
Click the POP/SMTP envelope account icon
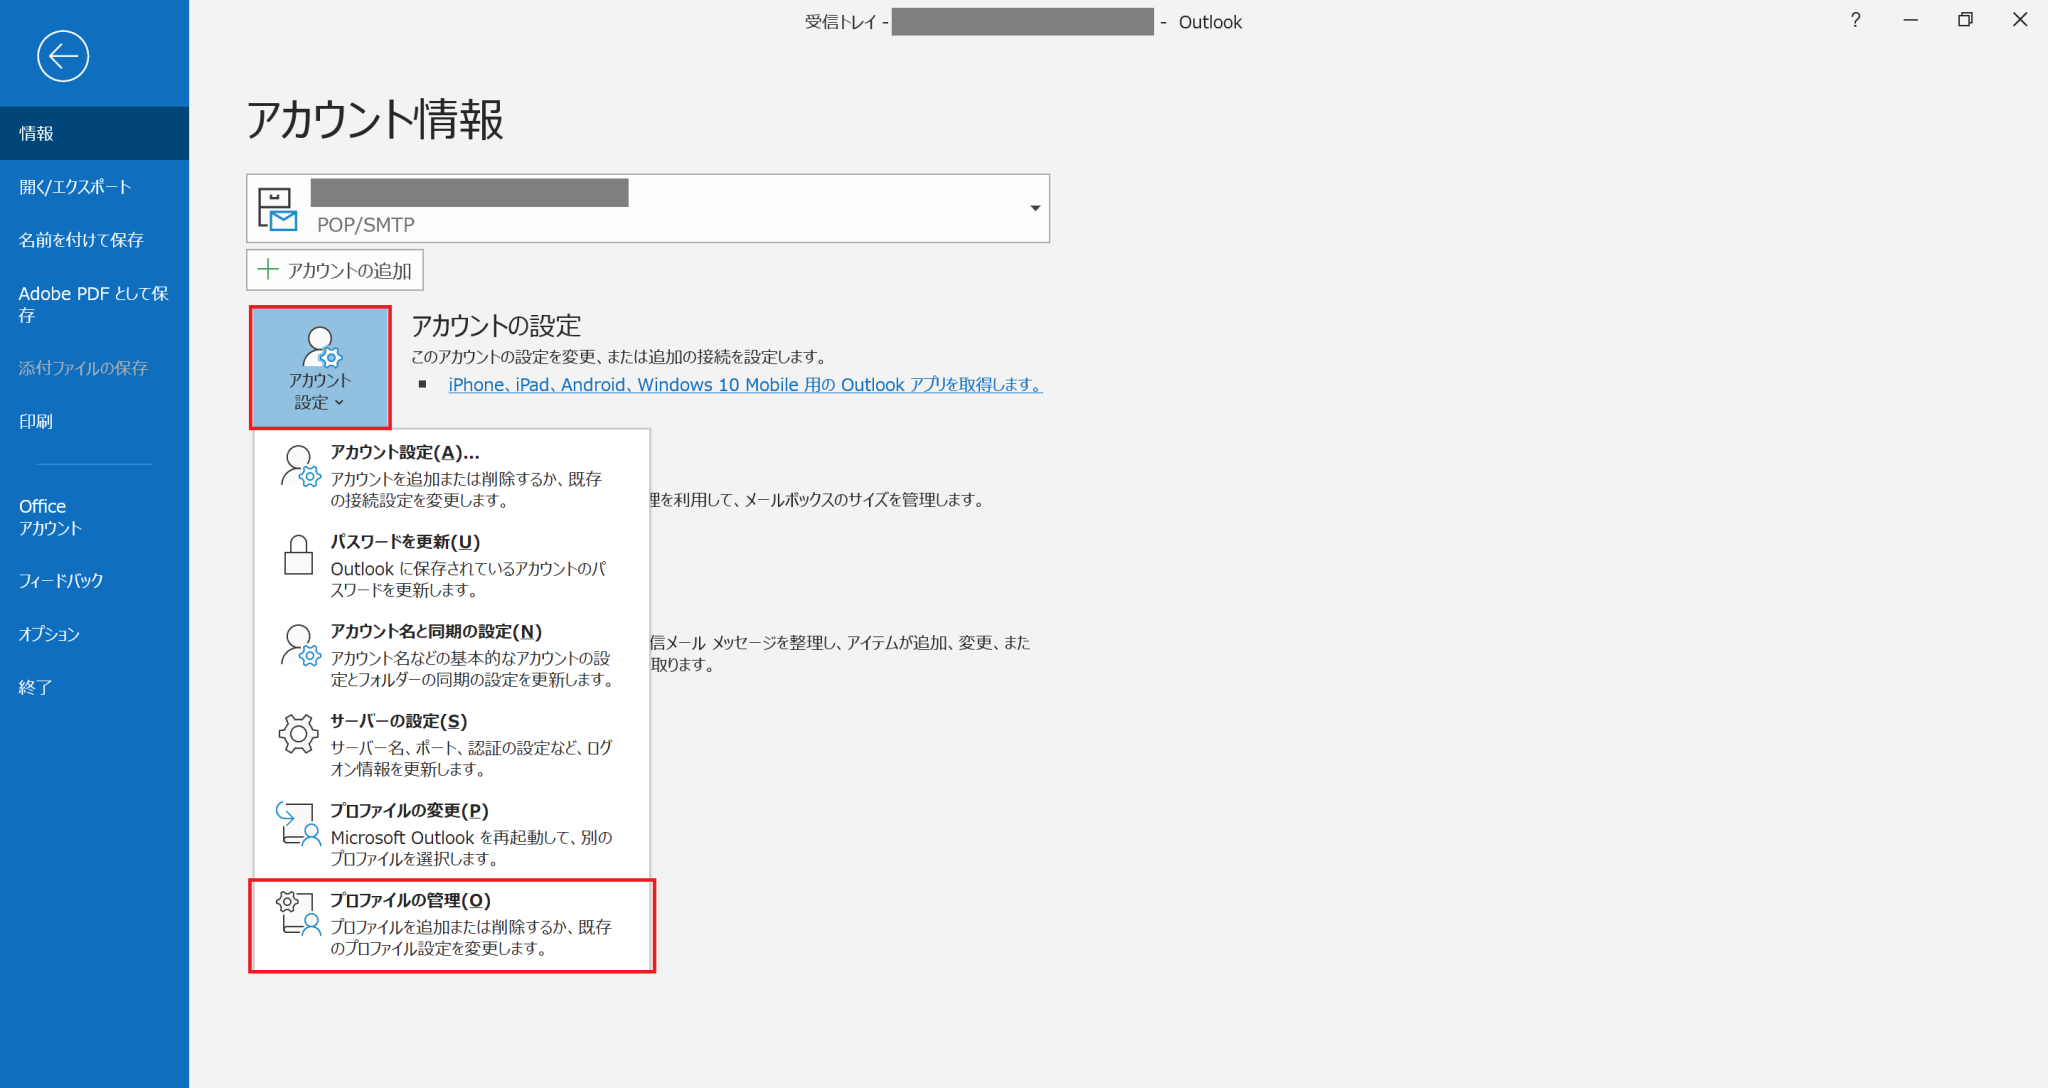pos(279,207)
